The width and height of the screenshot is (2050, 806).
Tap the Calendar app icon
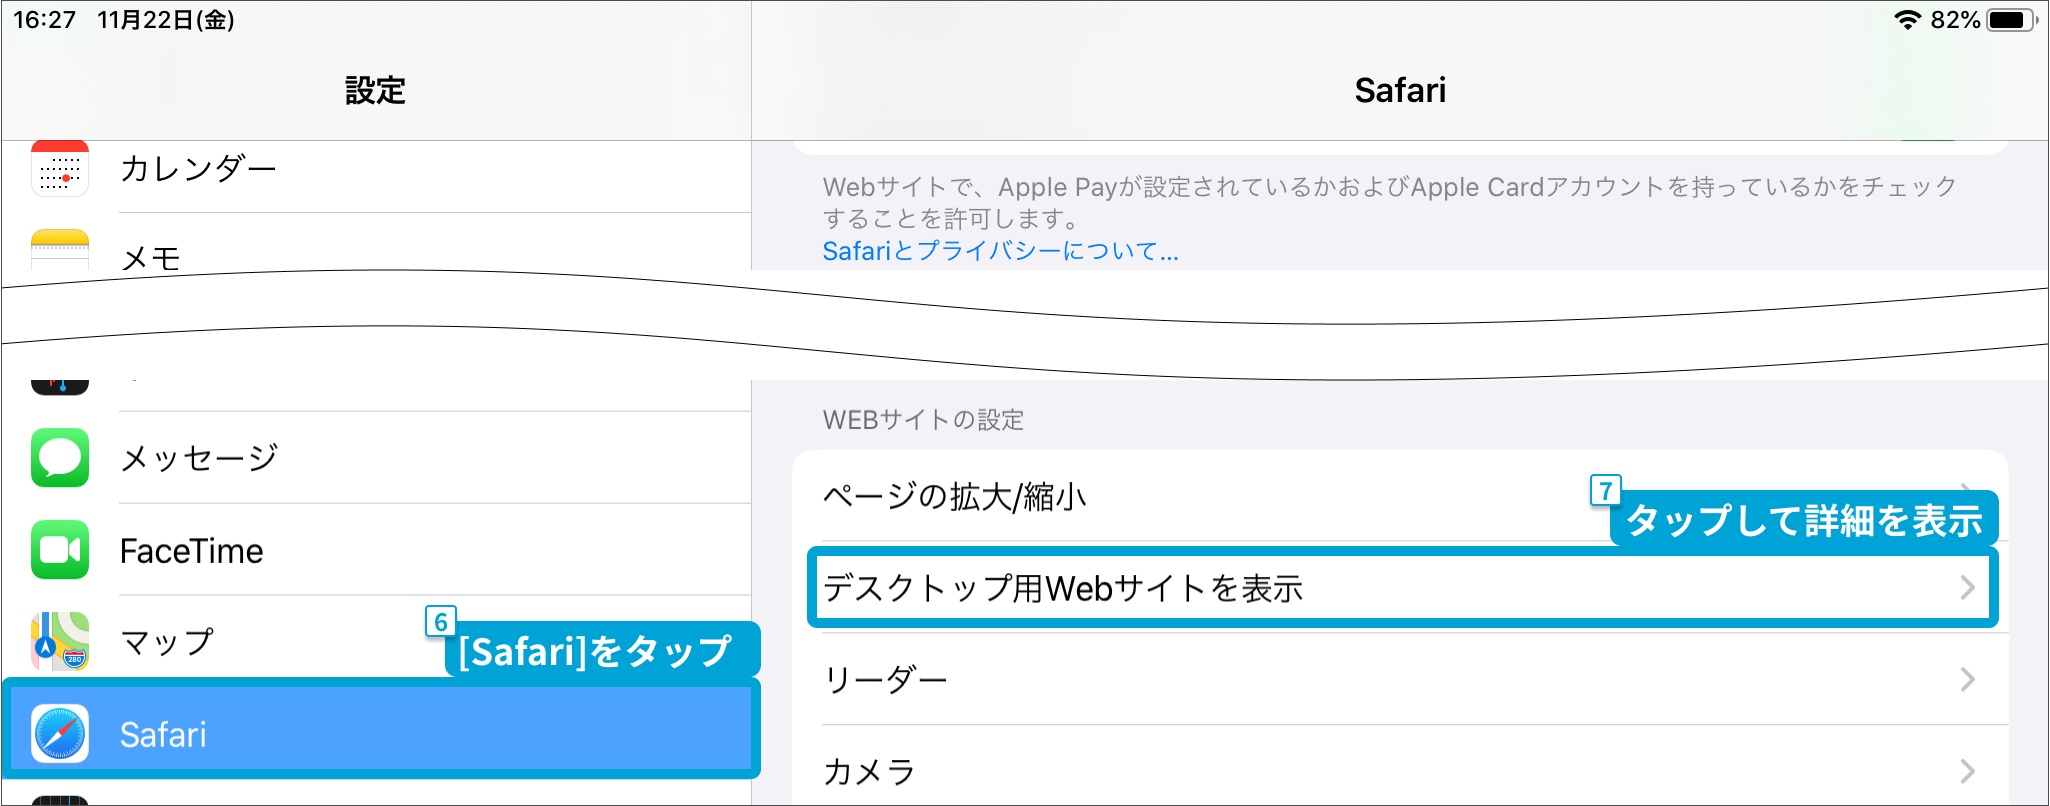(x=60, y=170)
